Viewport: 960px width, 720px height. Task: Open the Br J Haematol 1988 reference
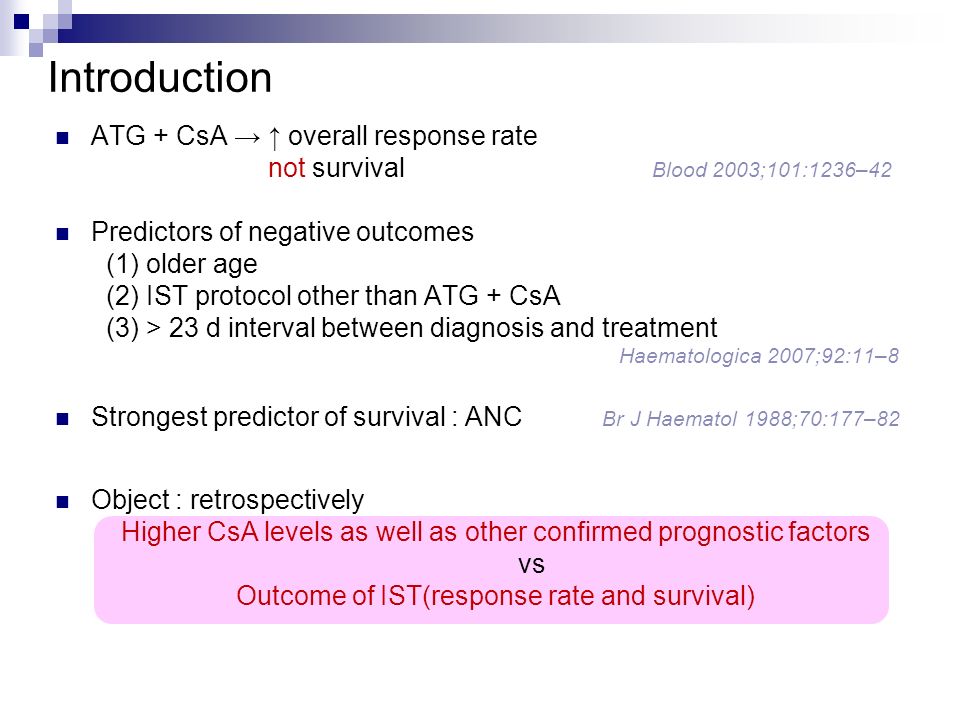tap(751, 419)
